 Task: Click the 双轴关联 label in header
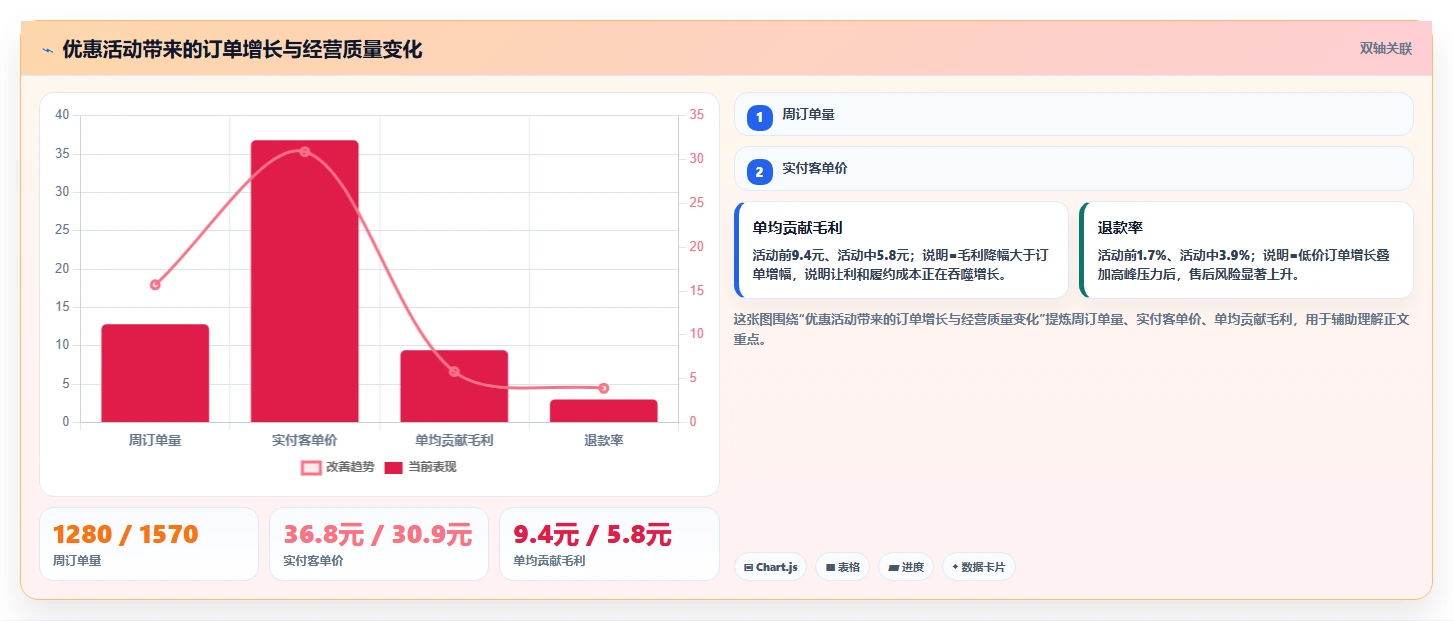pos(1385,49)
